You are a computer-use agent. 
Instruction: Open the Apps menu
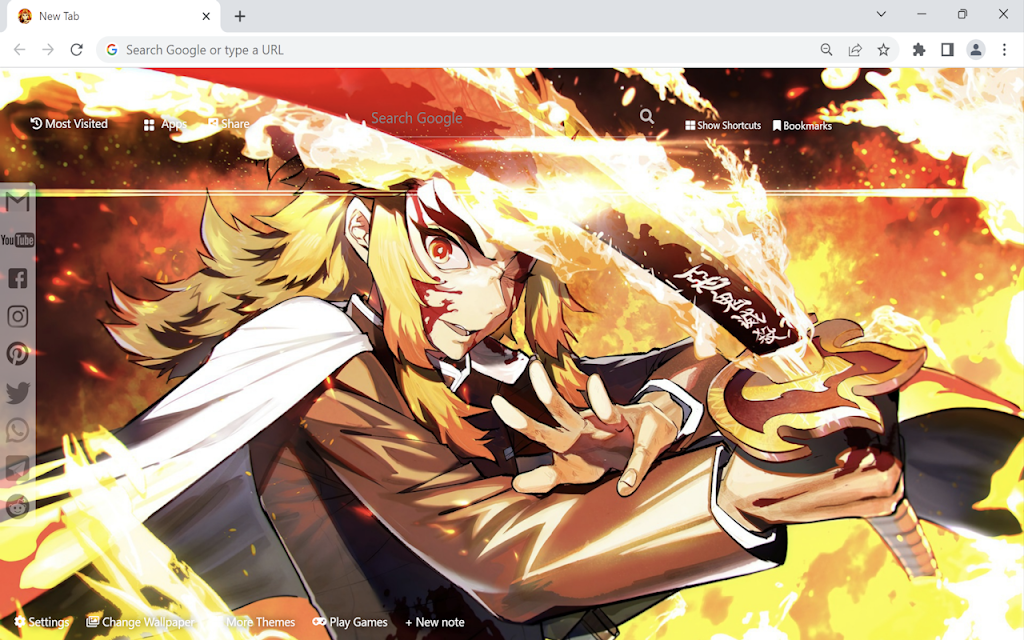point(165,124)
